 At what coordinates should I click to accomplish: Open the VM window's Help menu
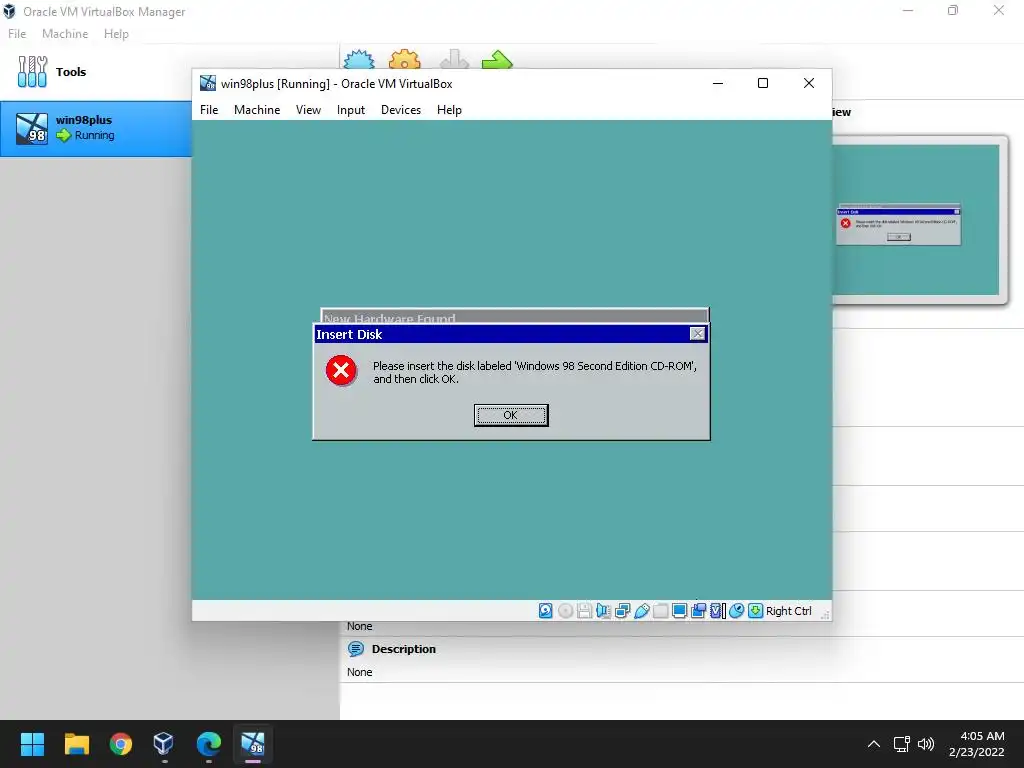449,110
